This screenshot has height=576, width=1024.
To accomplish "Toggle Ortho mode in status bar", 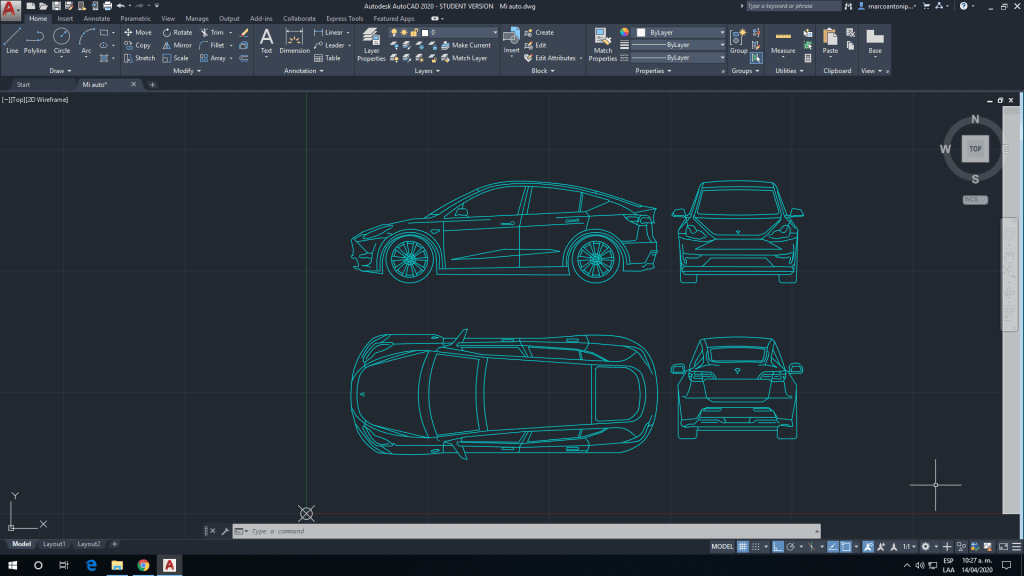I will coord(777,547).
